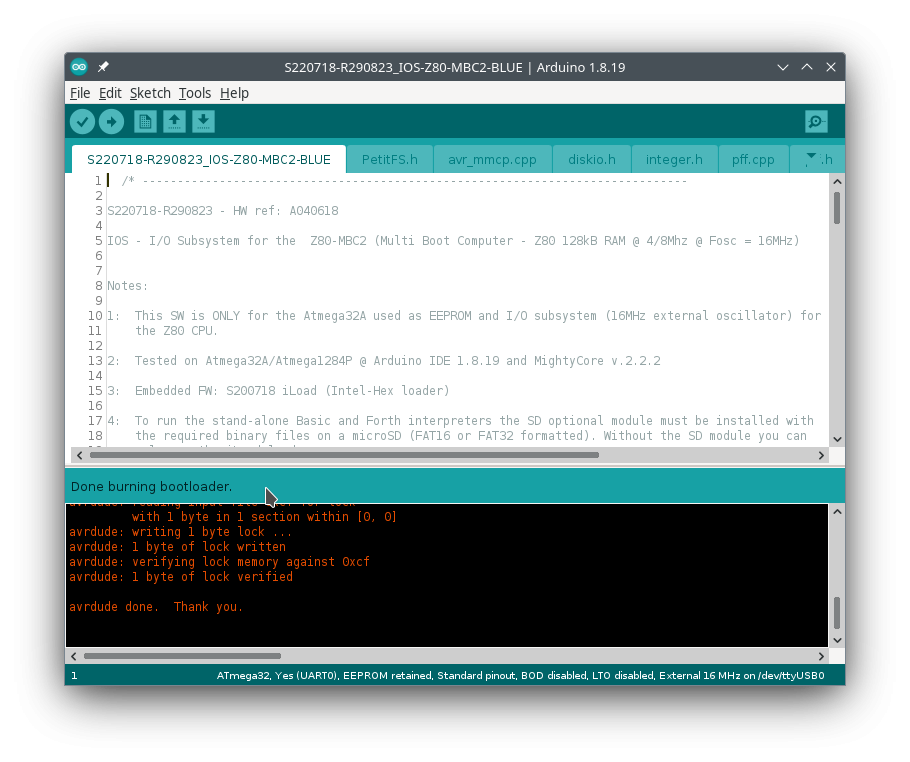Viewport: 910px width, 762px height.
Task: Toggle the window pin icon
Action: [x=103, y=67]
